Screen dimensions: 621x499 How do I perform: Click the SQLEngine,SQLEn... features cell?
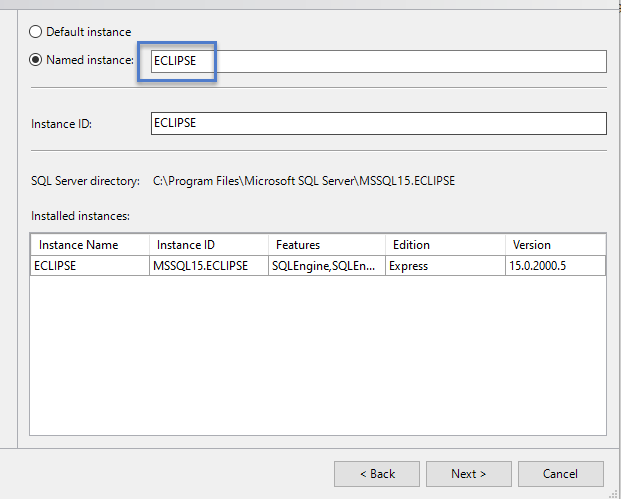click(x=327, y=266)
